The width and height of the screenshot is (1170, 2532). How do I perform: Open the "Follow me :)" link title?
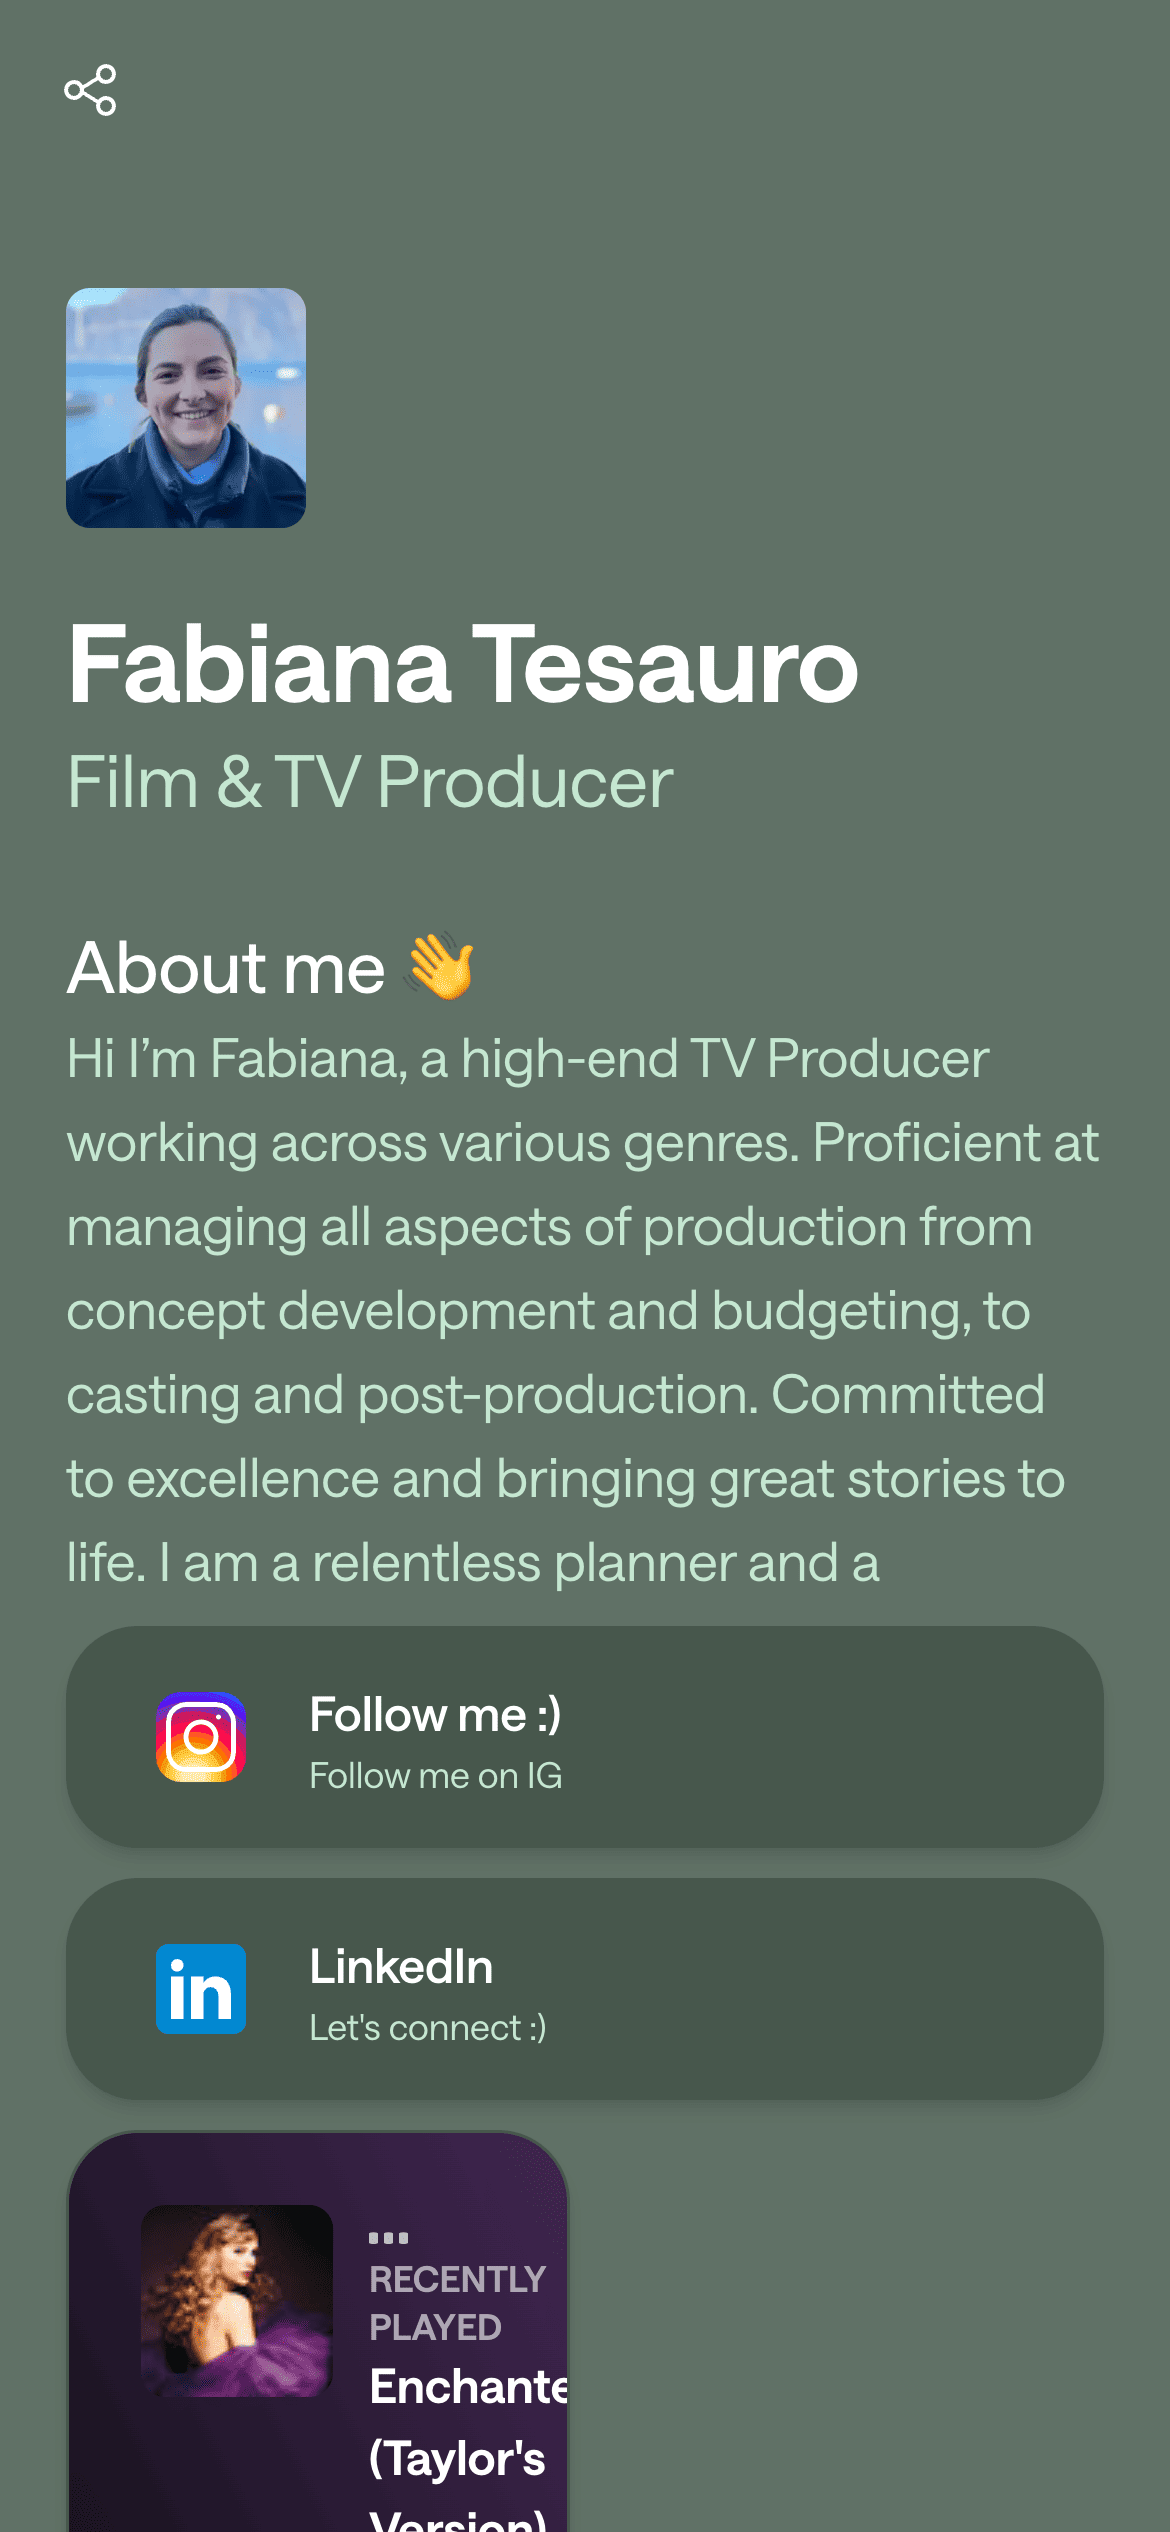[x=435, y=1715]
